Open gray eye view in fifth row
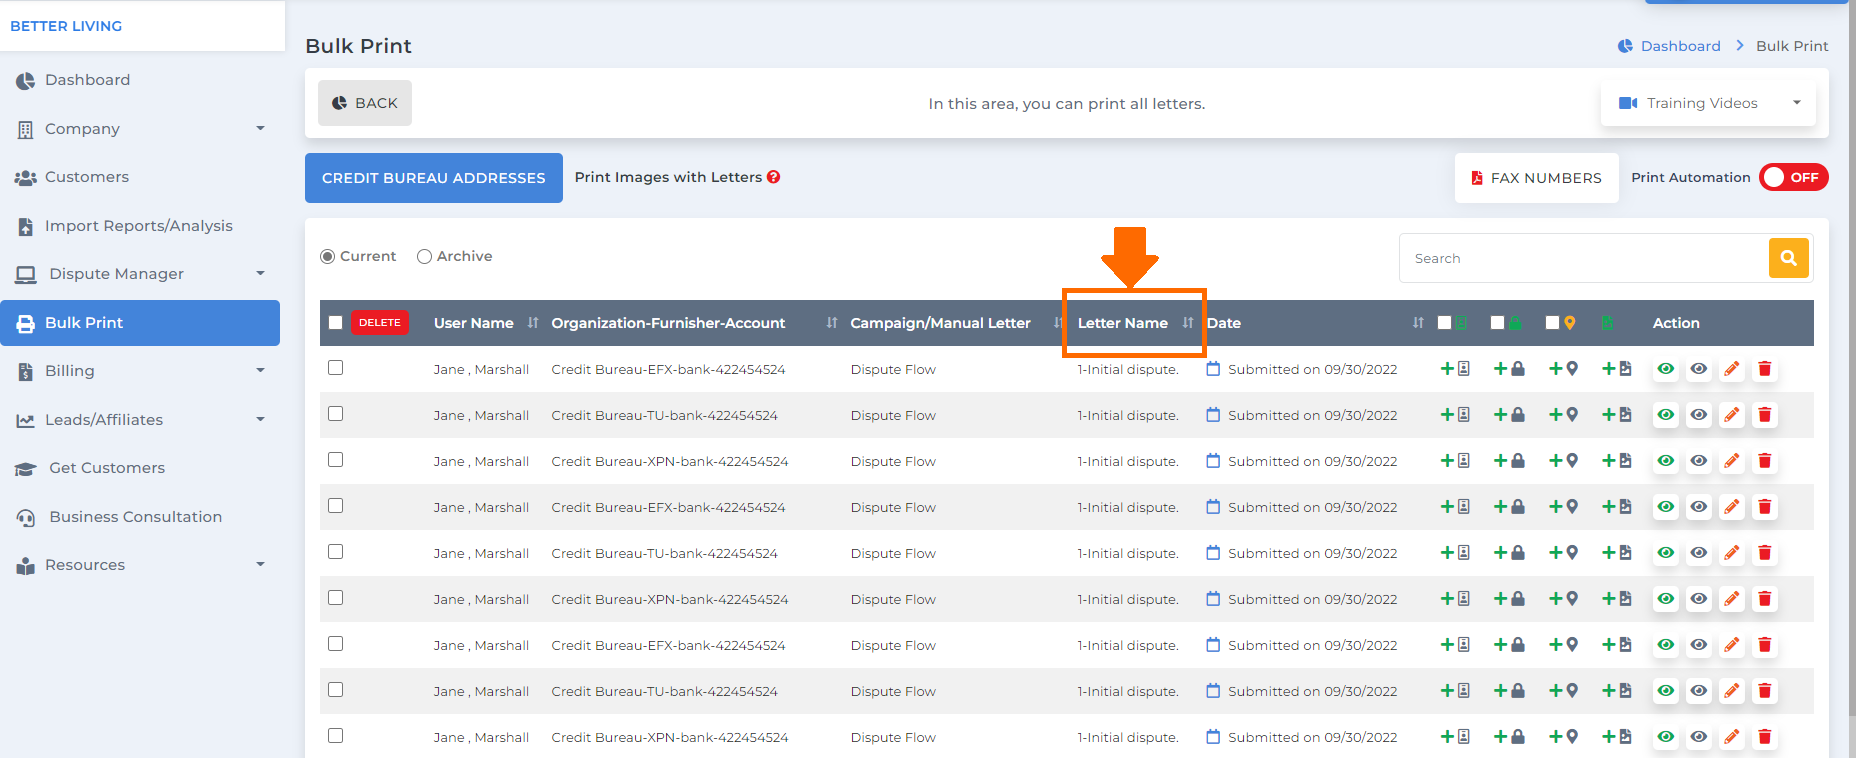Viewport: 1862px width, 758px height. 1699,553
